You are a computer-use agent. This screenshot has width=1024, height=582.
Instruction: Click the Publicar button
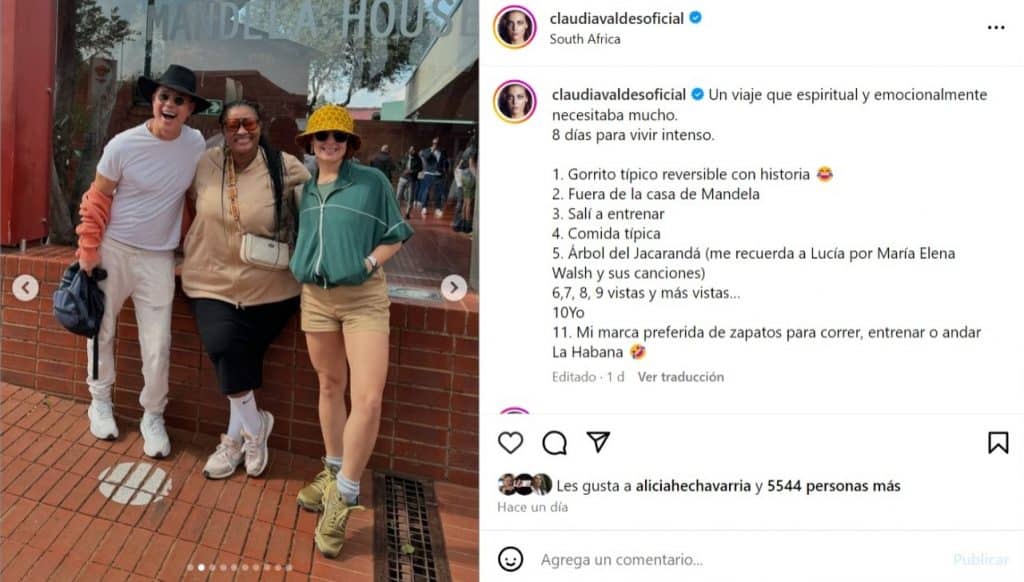(x=981, y=560)
